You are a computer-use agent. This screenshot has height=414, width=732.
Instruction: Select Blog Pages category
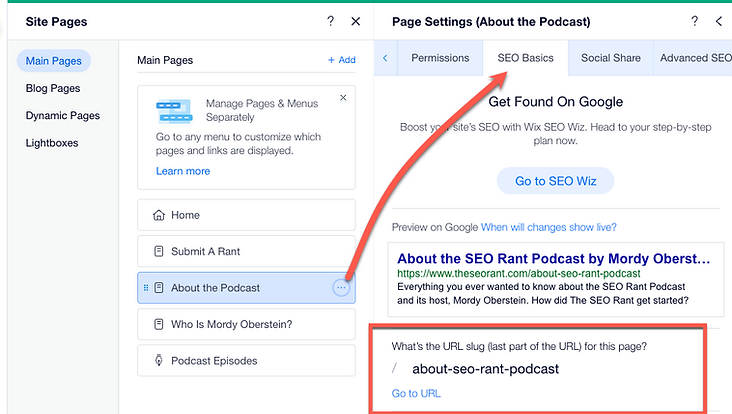tap(53, 88)
